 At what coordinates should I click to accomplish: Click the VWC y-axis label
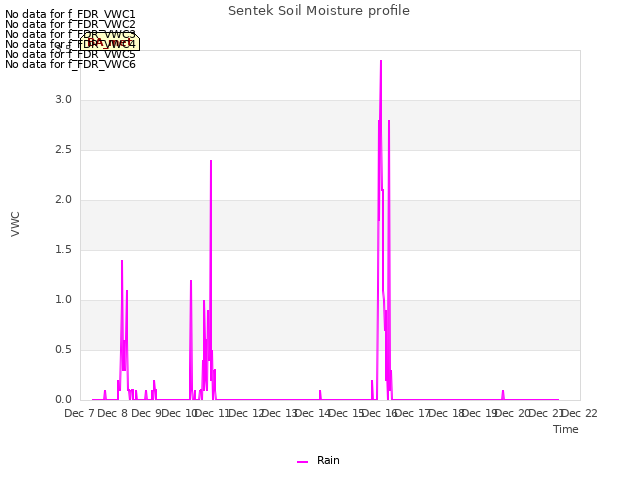[15, 224]
